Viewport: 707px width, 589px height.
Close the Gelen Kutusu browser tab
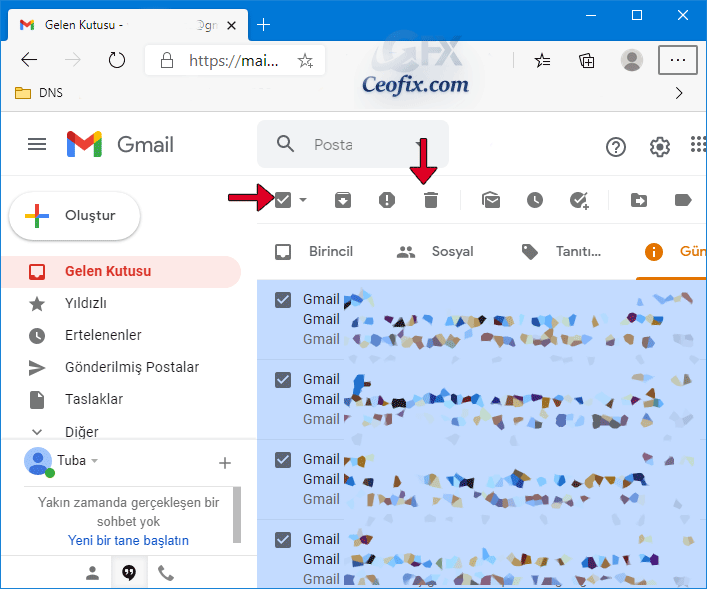[231, 25]
